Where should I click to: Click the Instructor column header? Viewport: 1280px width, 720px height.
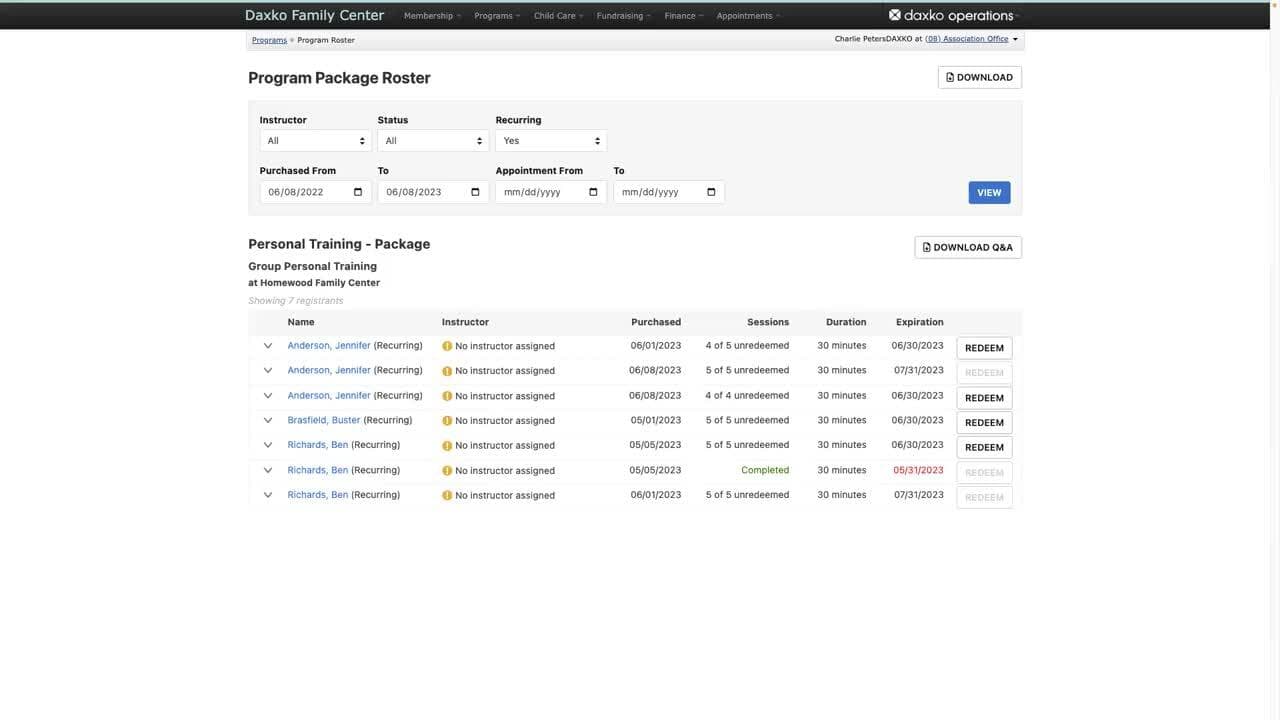(465, 322)
